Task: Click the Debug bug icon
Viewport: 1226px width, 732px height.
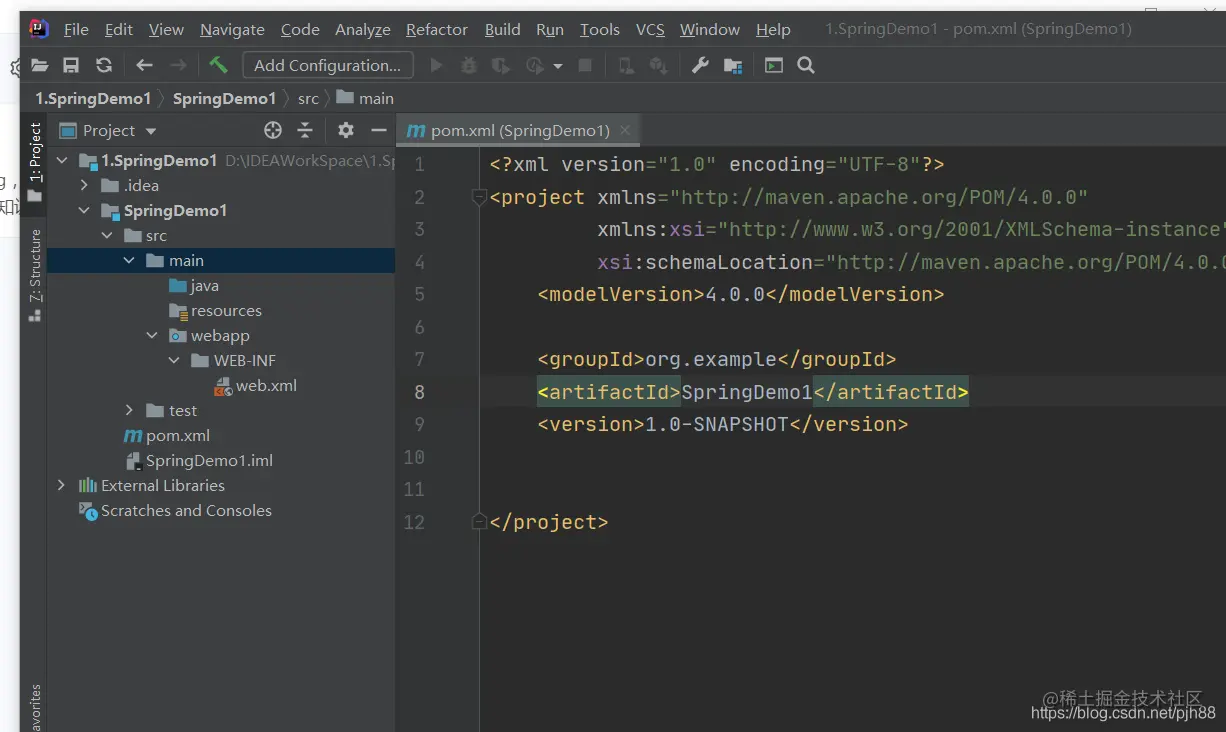Action: (468, 65)
